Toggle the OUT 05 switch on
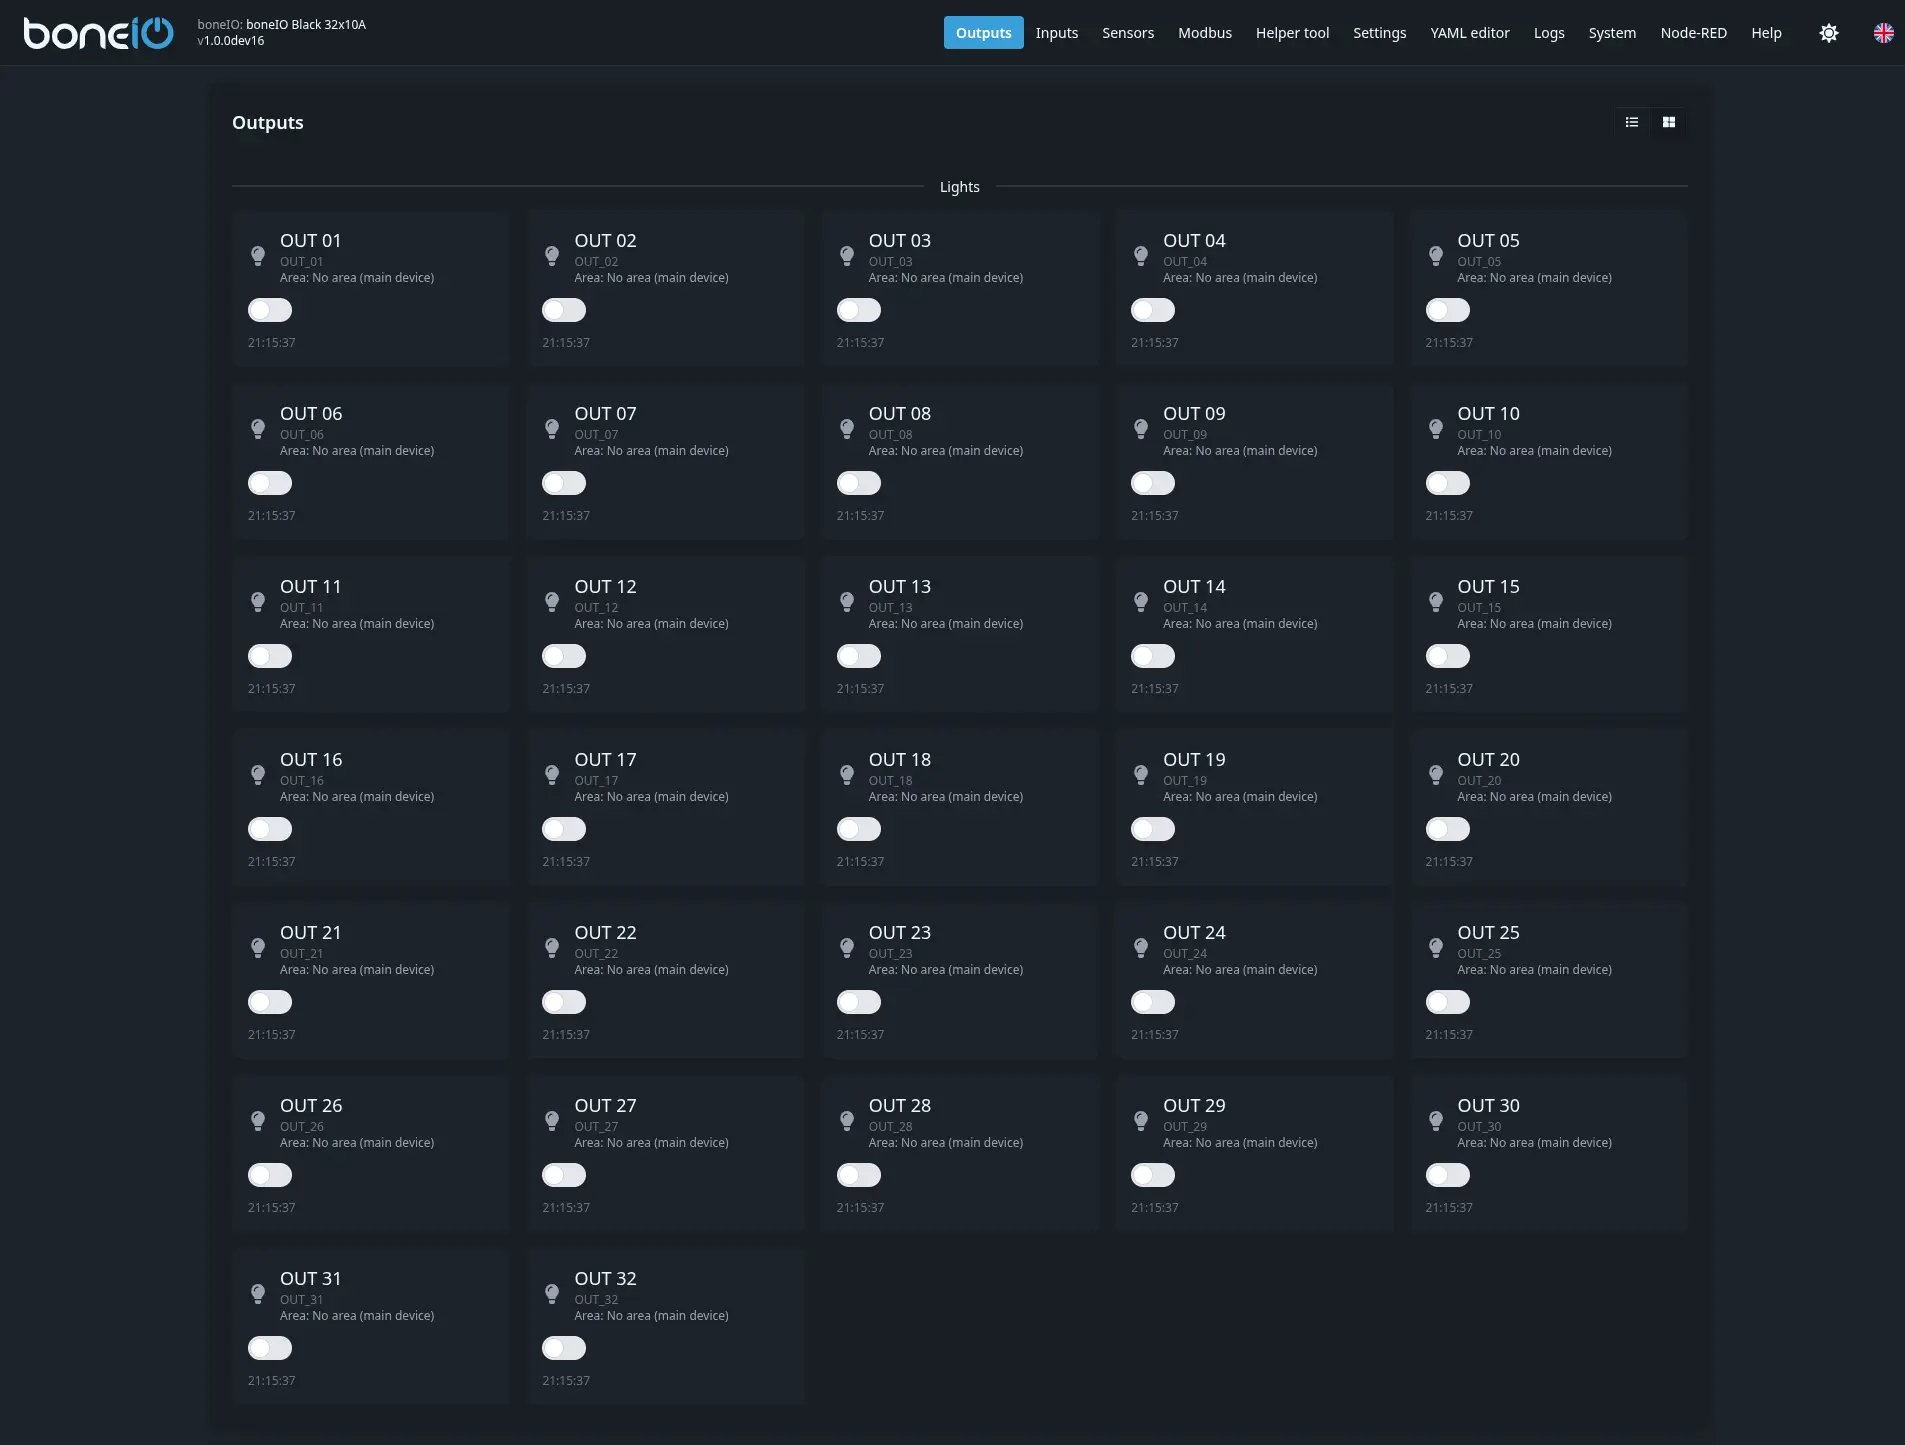 tap(1447, 310)
